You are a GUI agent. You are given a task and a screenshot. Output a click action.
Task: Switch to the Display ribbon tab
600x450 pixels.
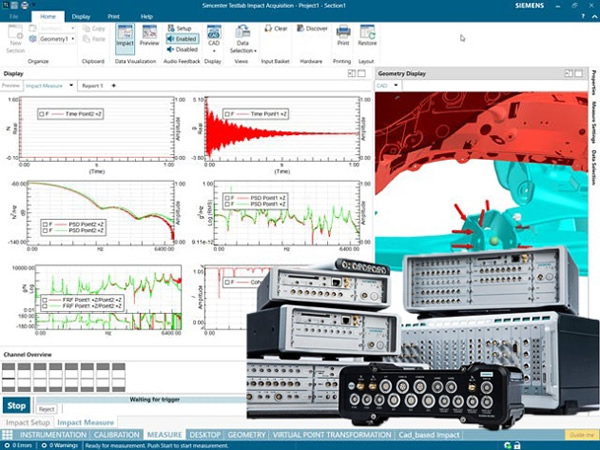point(80,17)
